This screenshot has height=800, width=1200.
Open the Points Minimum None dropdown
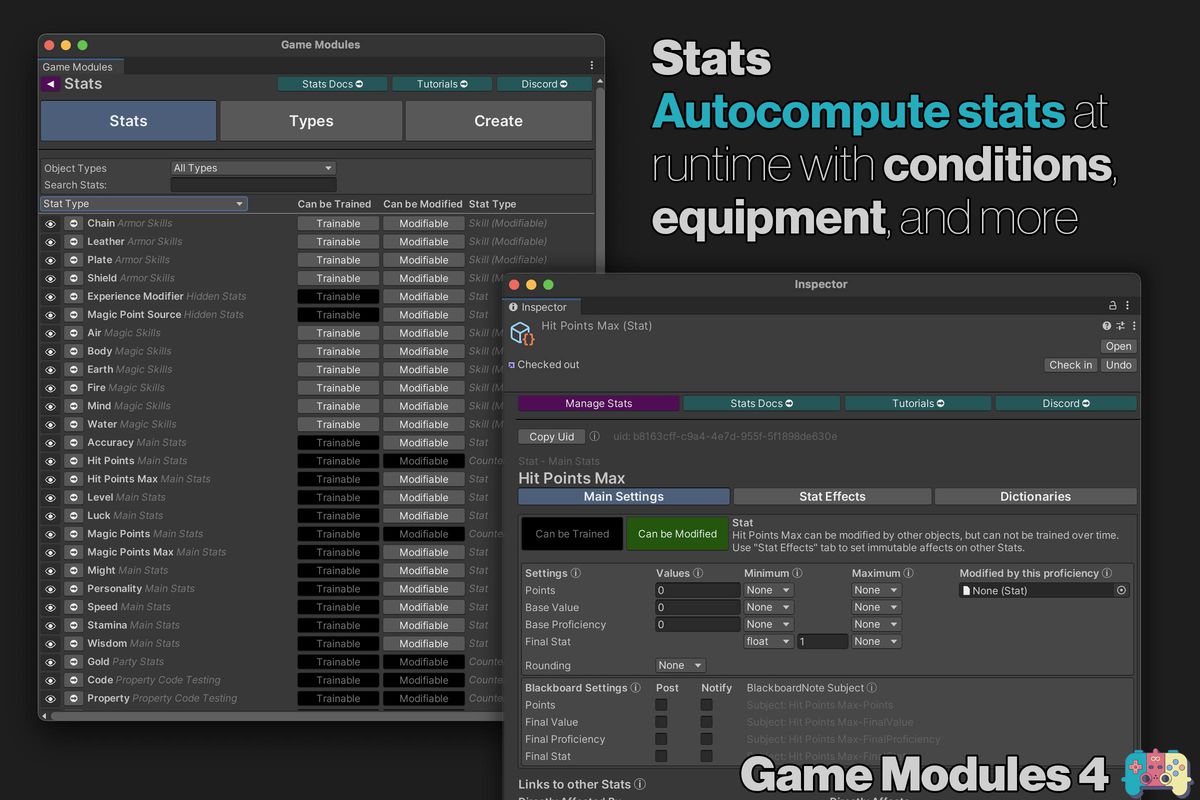tap(769, 590)
